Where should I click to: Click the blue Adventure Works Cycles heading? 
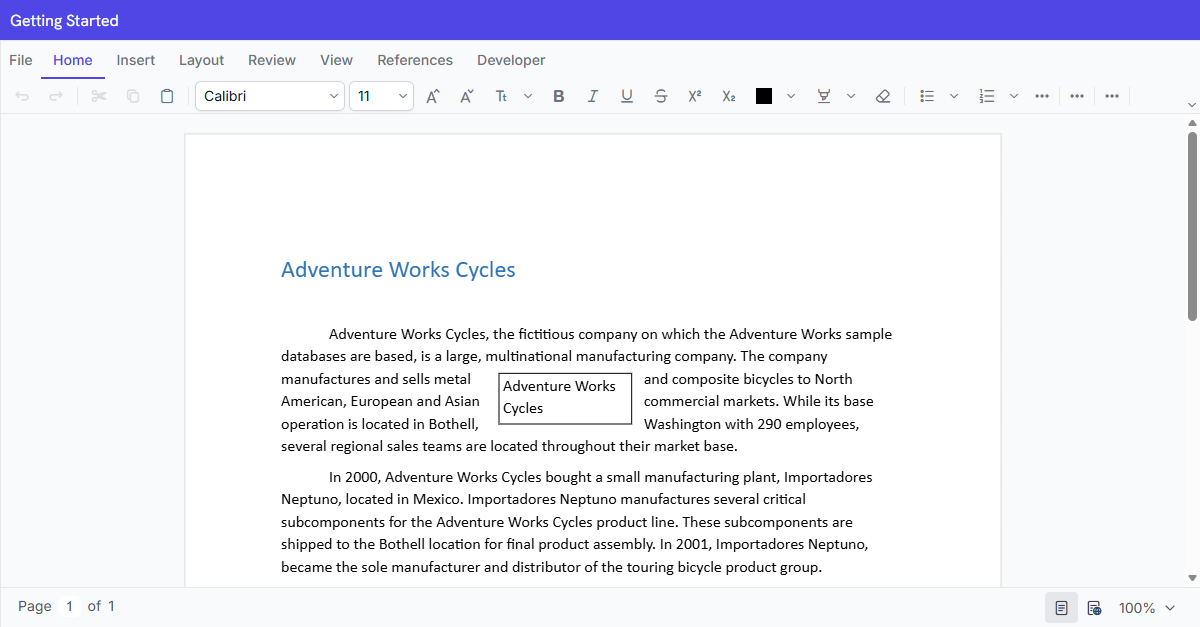click(x=398, y=270)
